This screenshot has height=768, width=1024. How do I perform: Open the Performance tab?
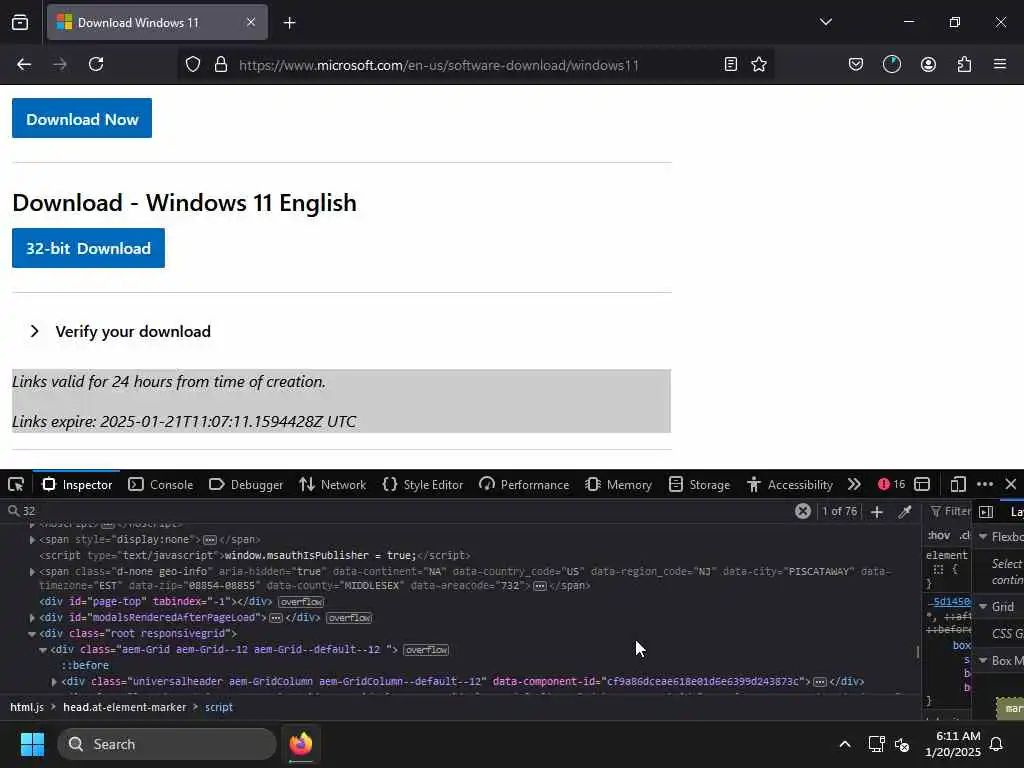pyautogui.click(x=524, y=485)
